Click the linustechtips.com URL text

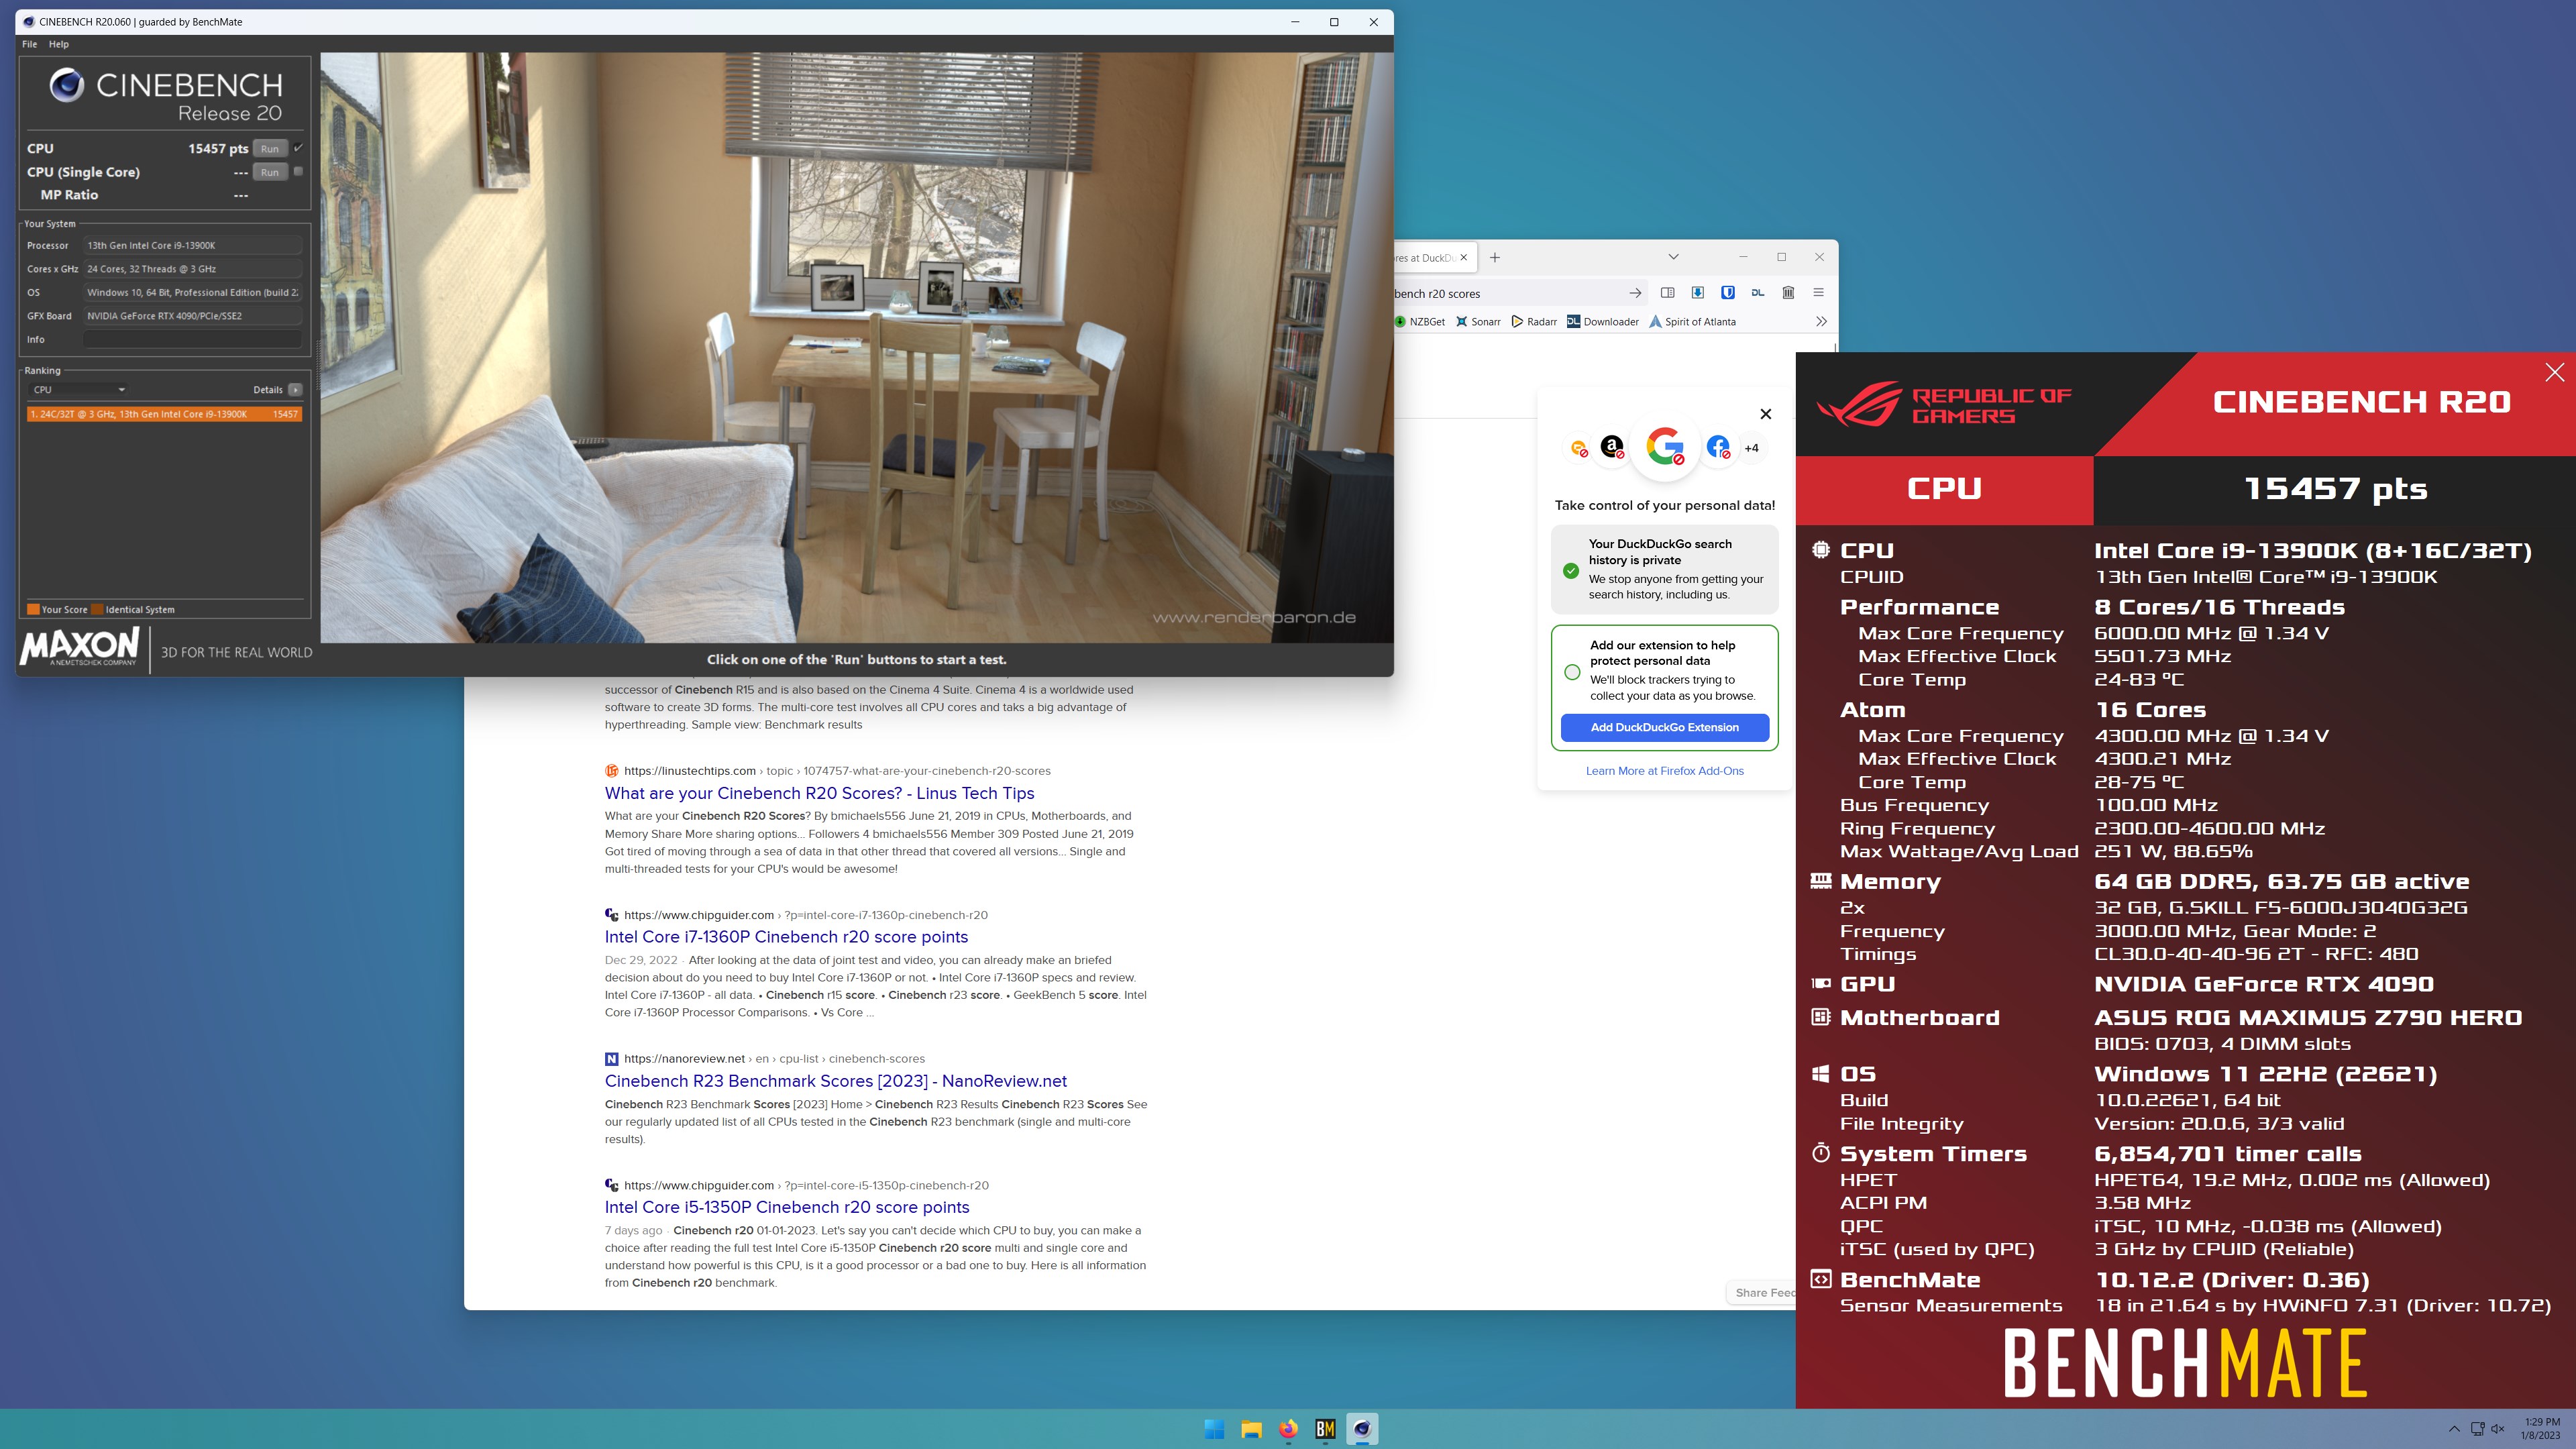pyautogui.click(x=689, y=771)
